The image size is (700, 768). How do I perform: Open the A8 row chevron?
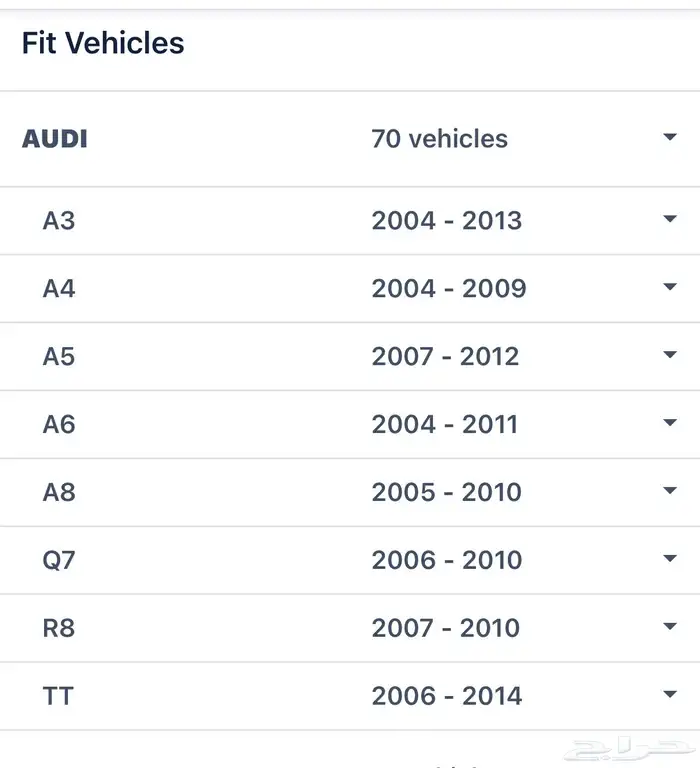(x=670, y=492)
